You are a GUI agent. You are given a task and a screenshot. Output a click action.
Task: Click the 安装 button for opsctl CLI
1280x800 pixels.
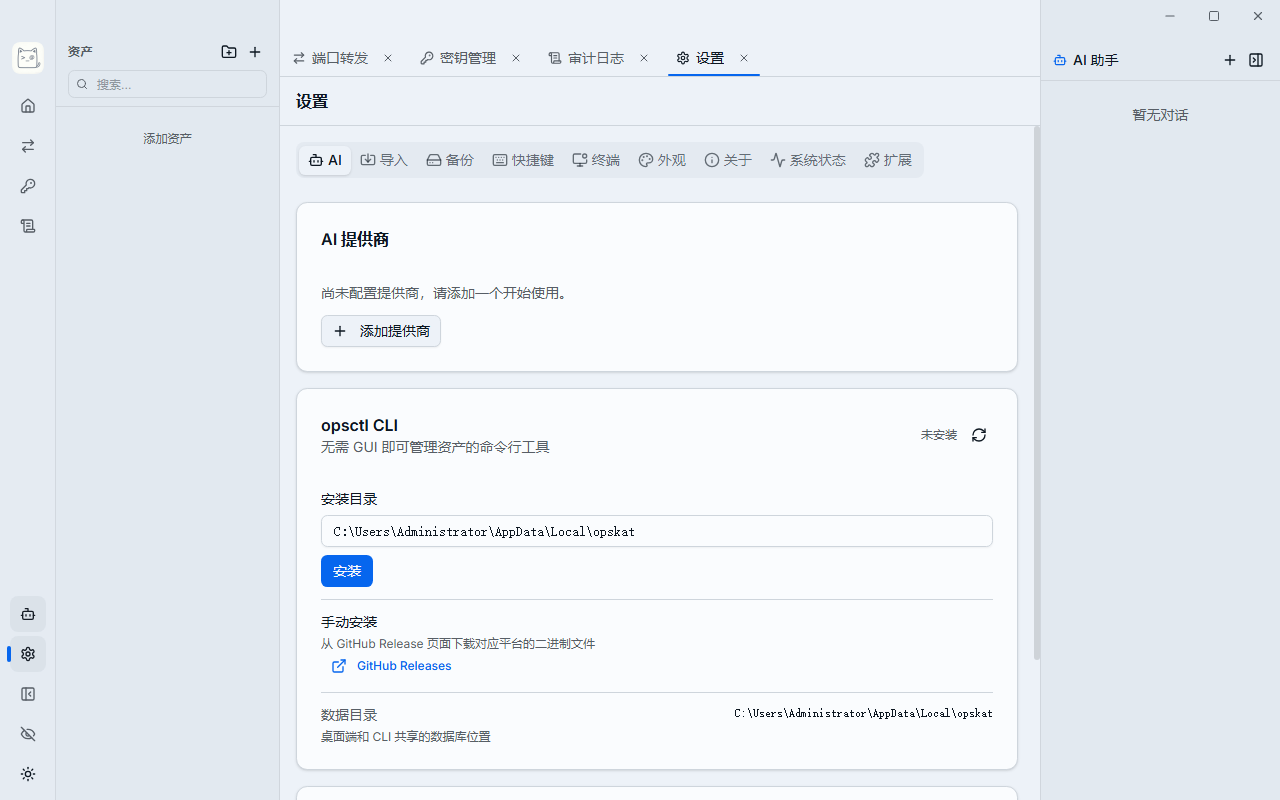pyautogui.click(x=346, y=570)
